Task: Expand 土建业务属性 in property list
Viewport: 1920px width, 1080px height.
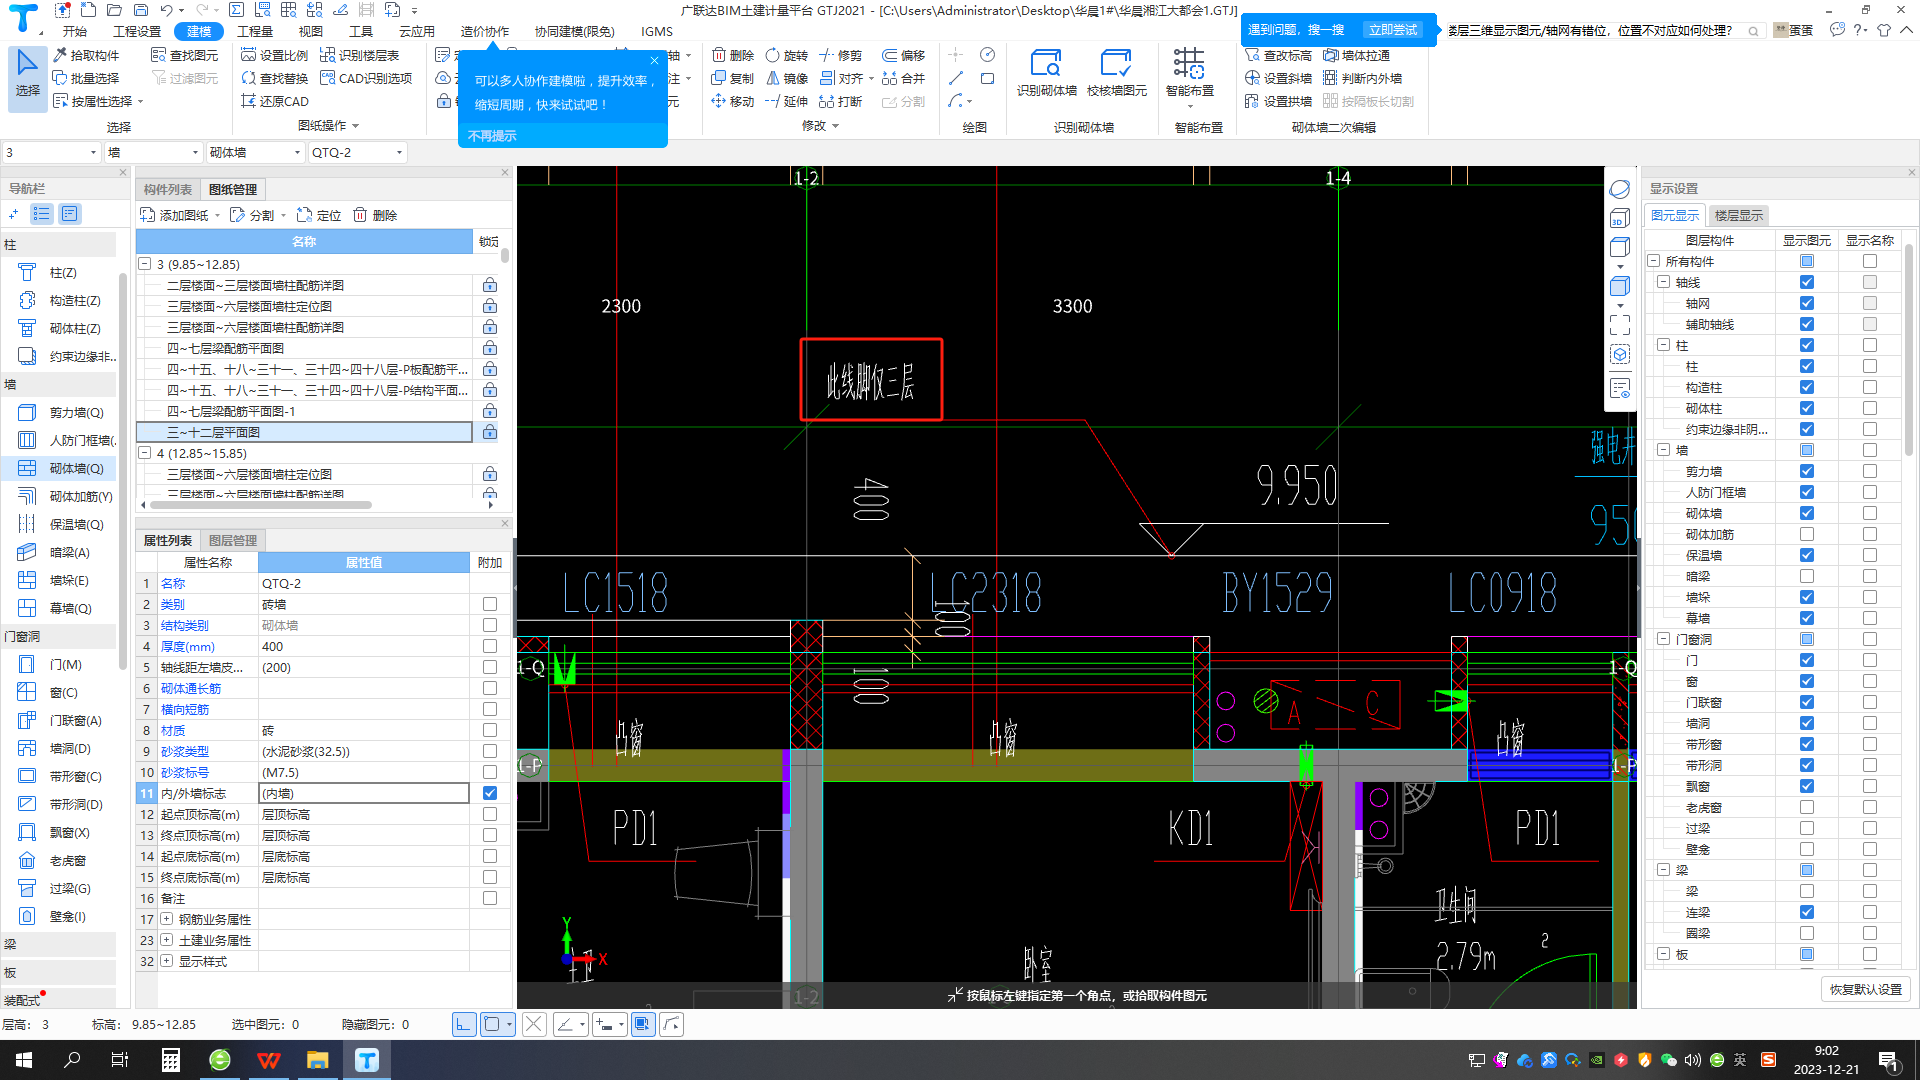Action: [167, 940]
